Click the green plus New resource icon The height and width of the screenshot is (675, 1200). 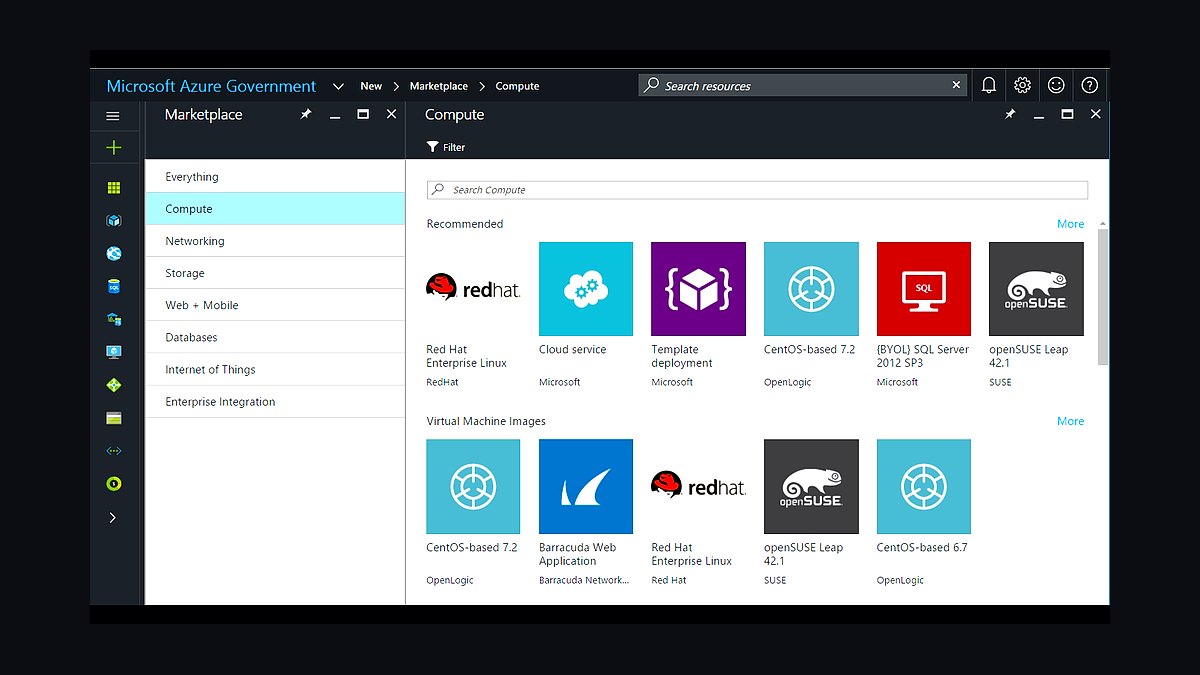(x=114, y=148)
